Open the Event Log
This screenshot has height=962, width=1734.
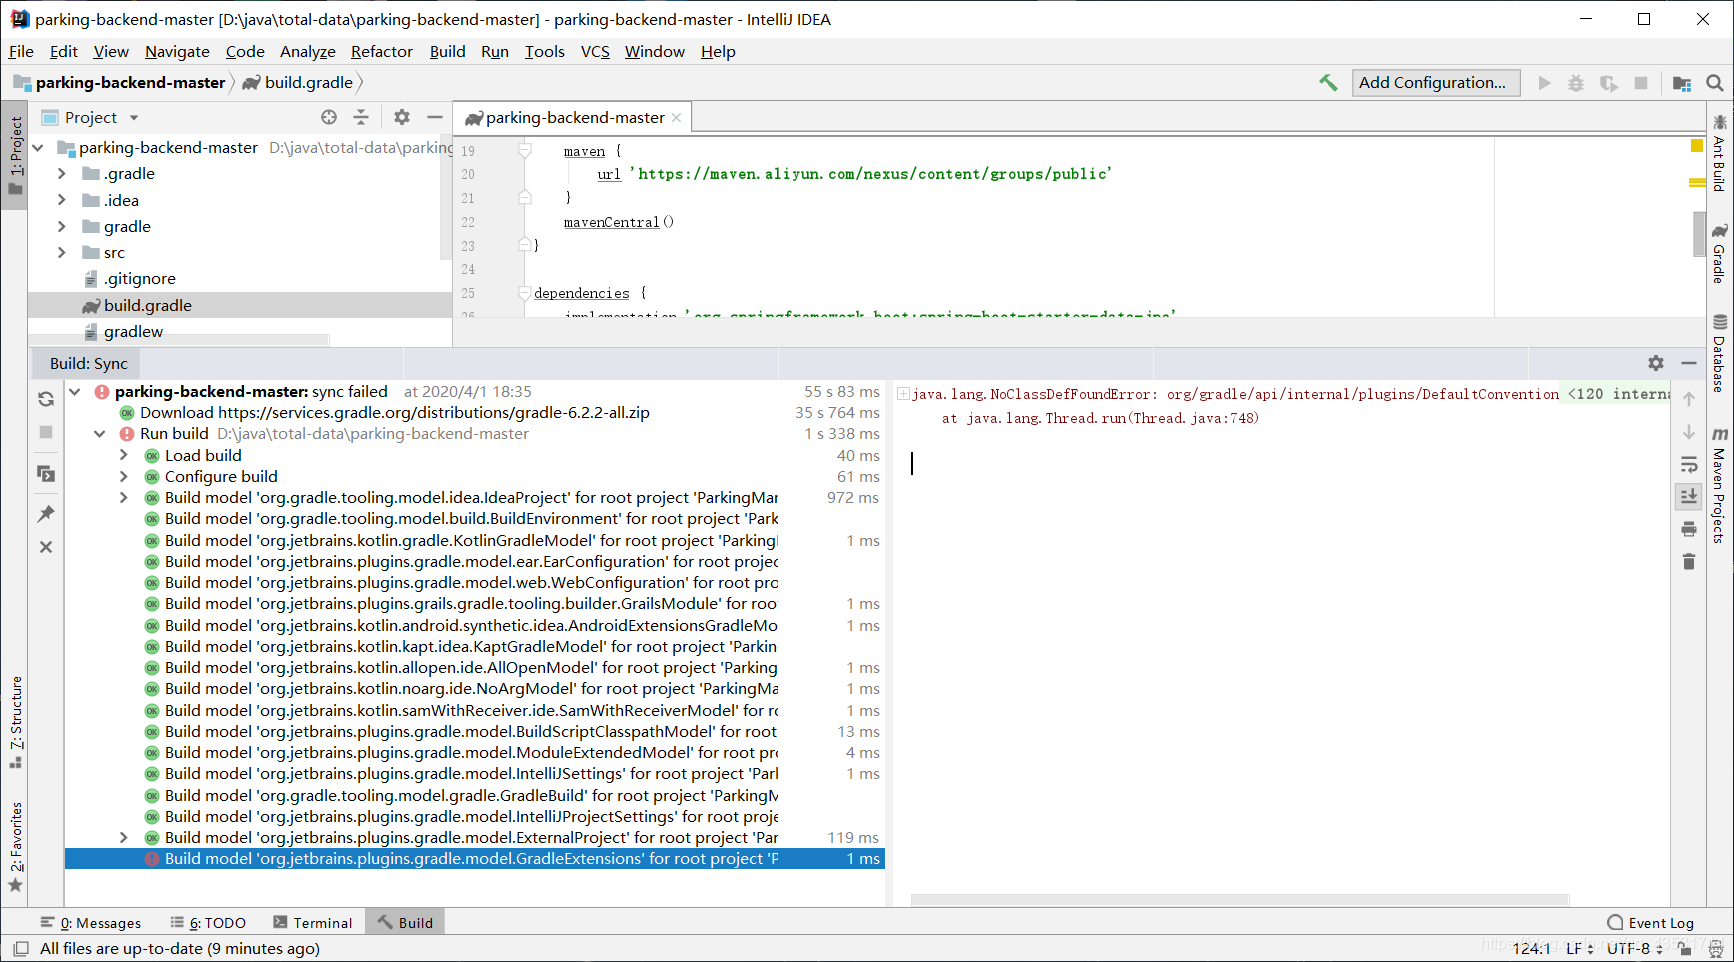(x=1651, y=922)
